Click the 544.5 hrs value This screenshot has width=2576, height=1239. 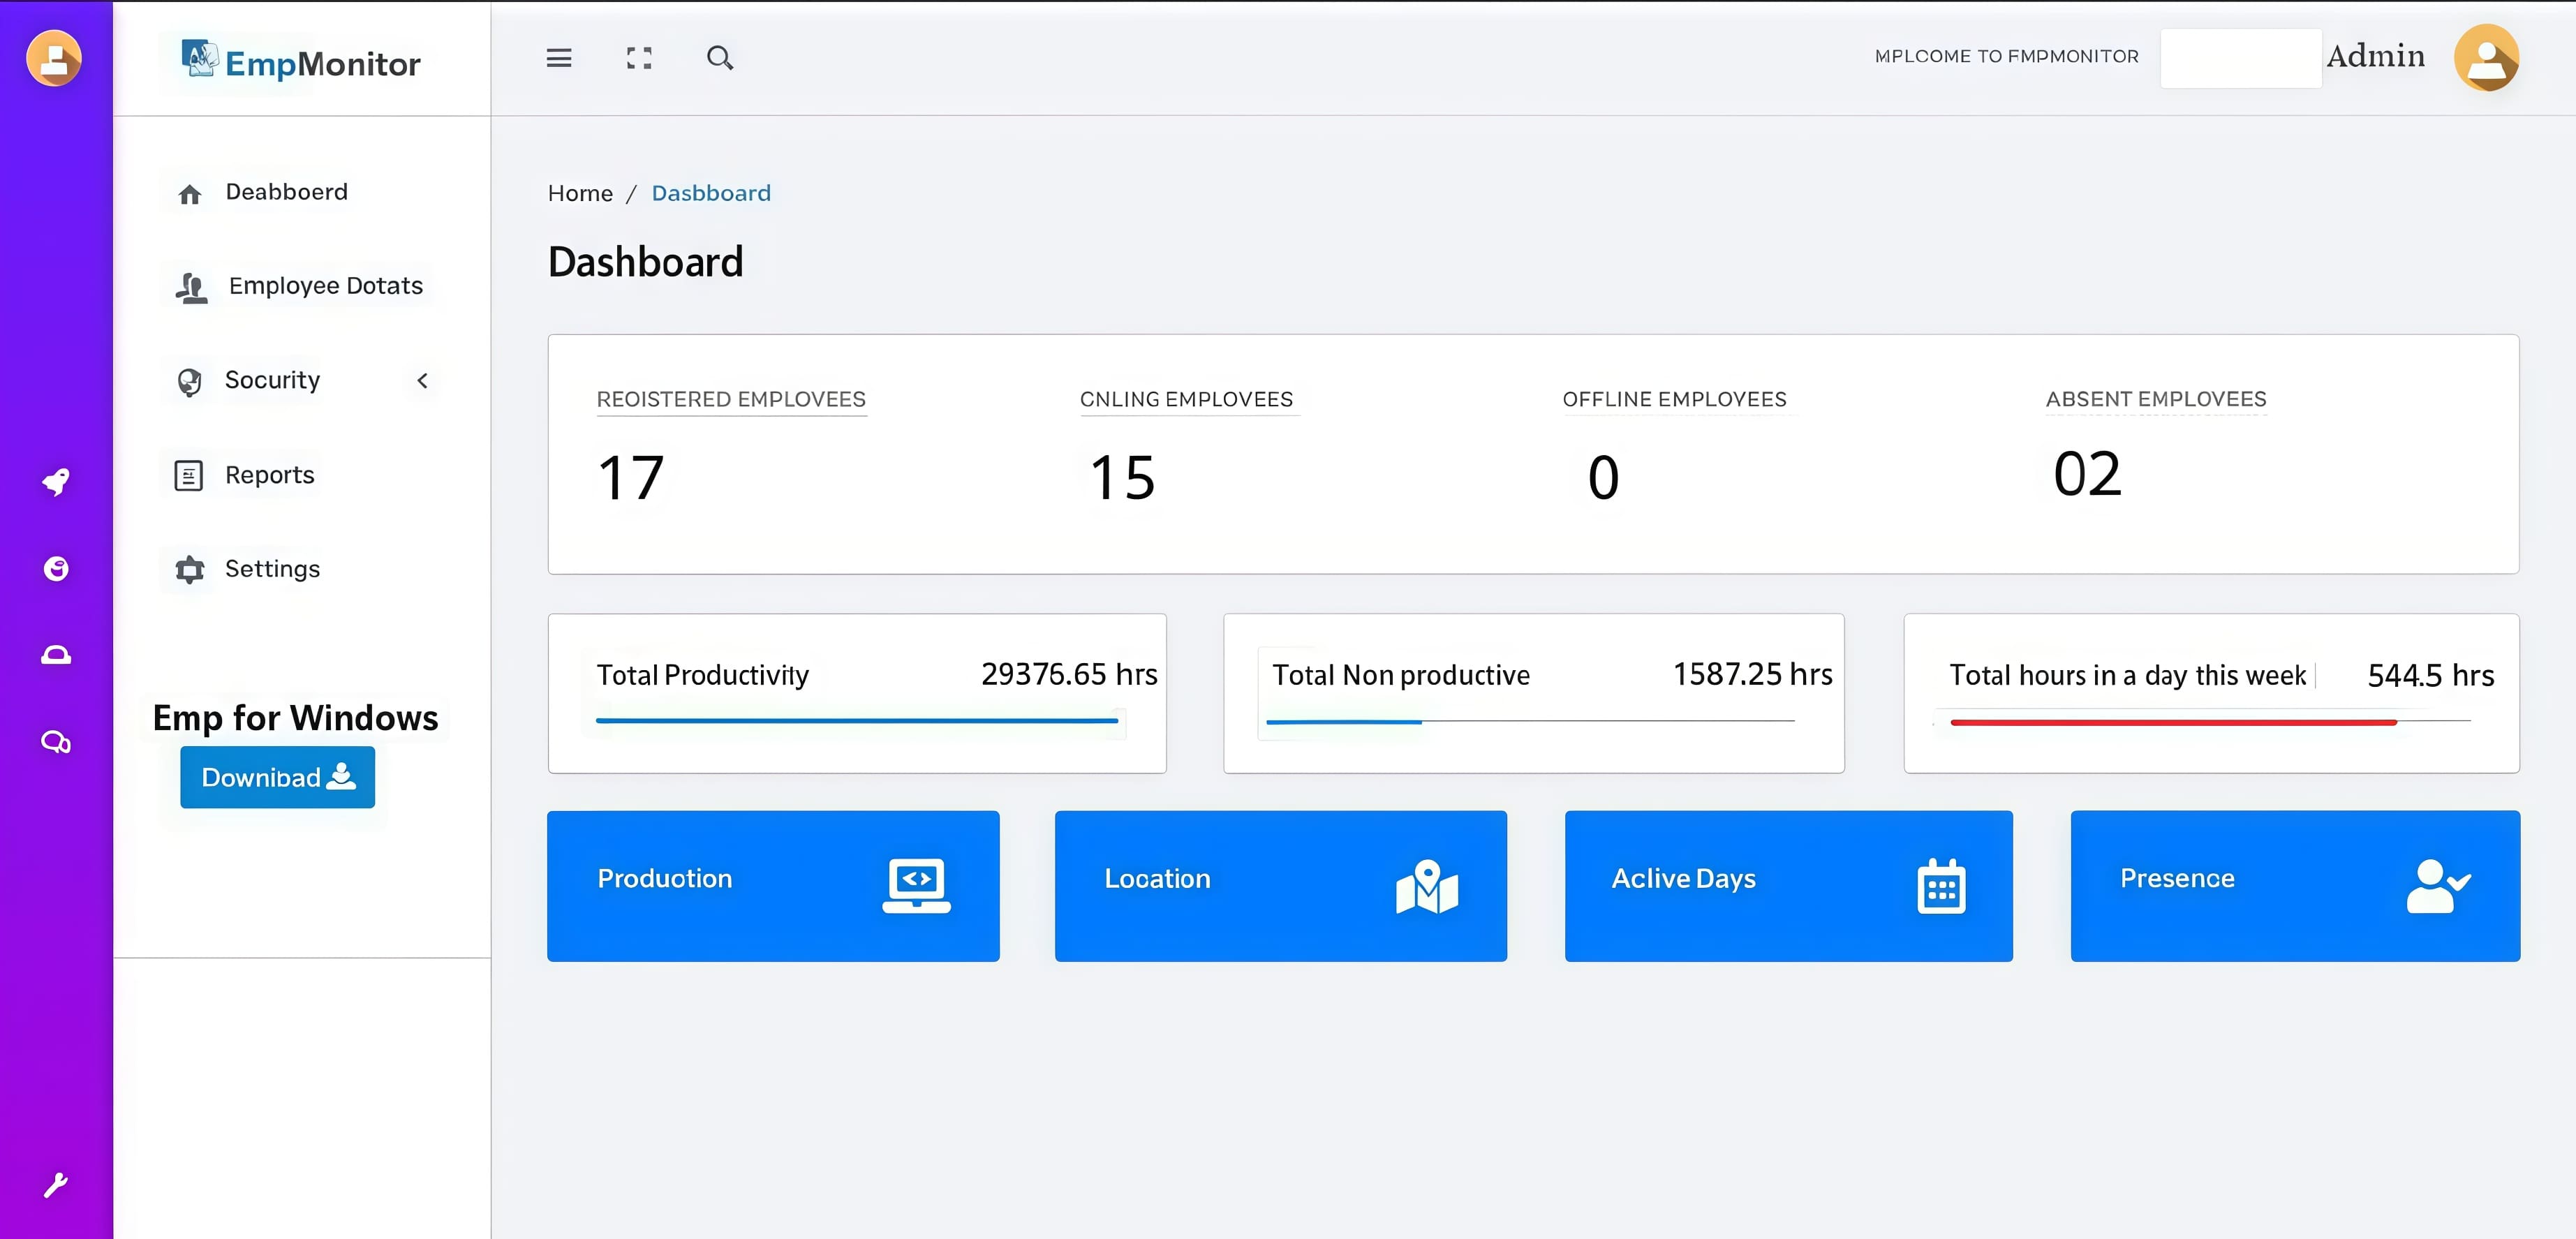tap(2431, 675)
